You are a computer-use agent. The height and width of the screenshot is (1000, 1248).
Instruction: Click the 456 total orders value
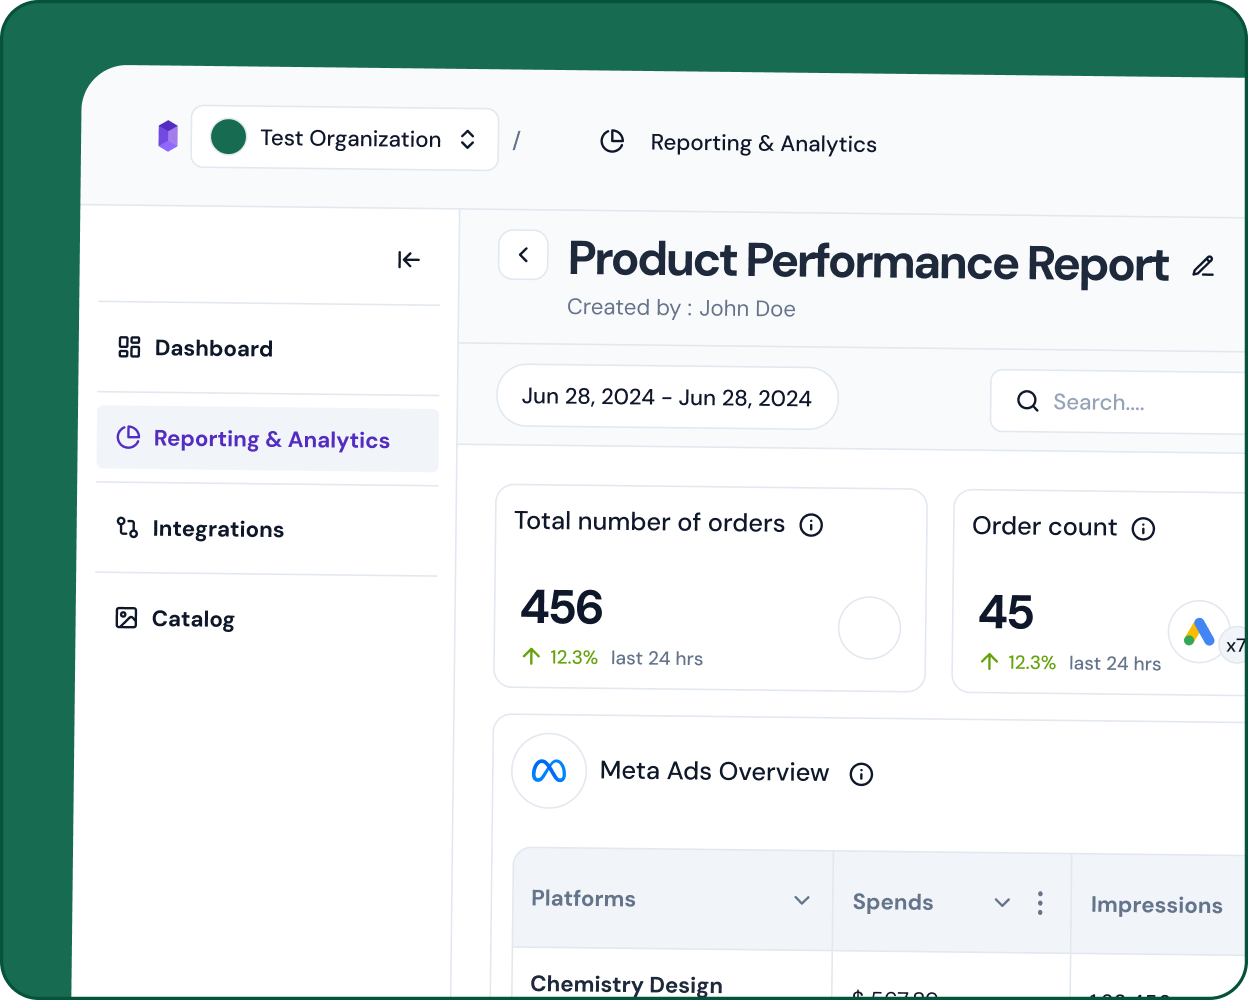coord(562,607)
